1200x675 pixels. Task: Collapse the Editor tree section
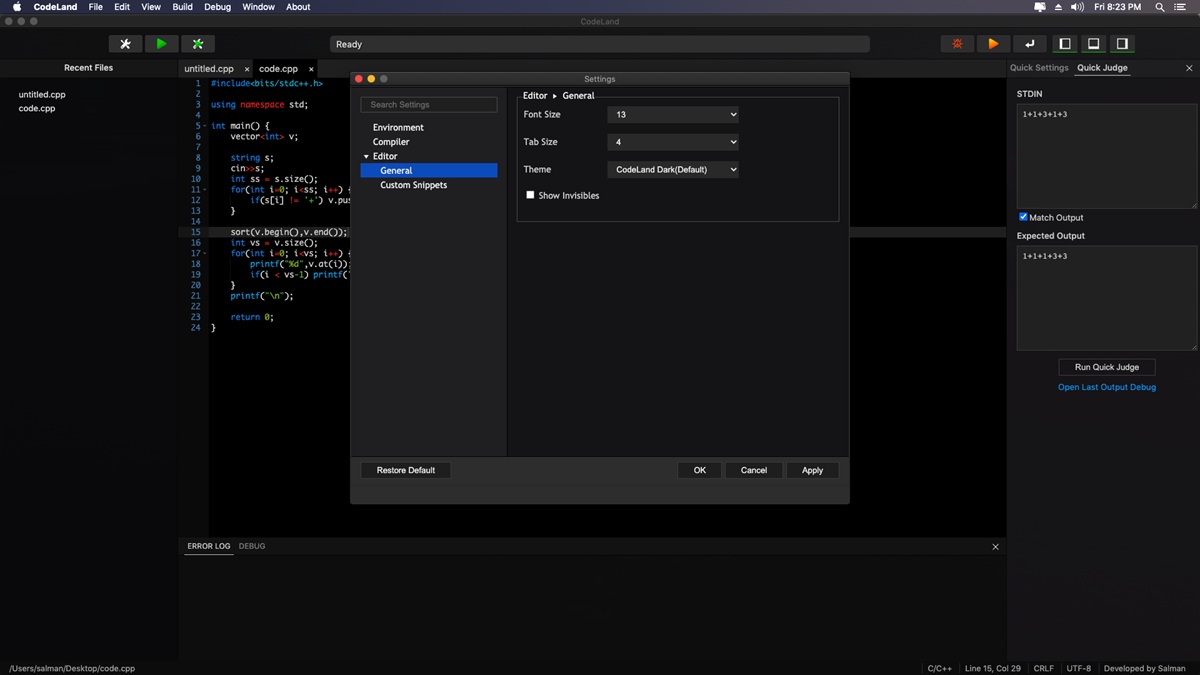click(366, 157)
